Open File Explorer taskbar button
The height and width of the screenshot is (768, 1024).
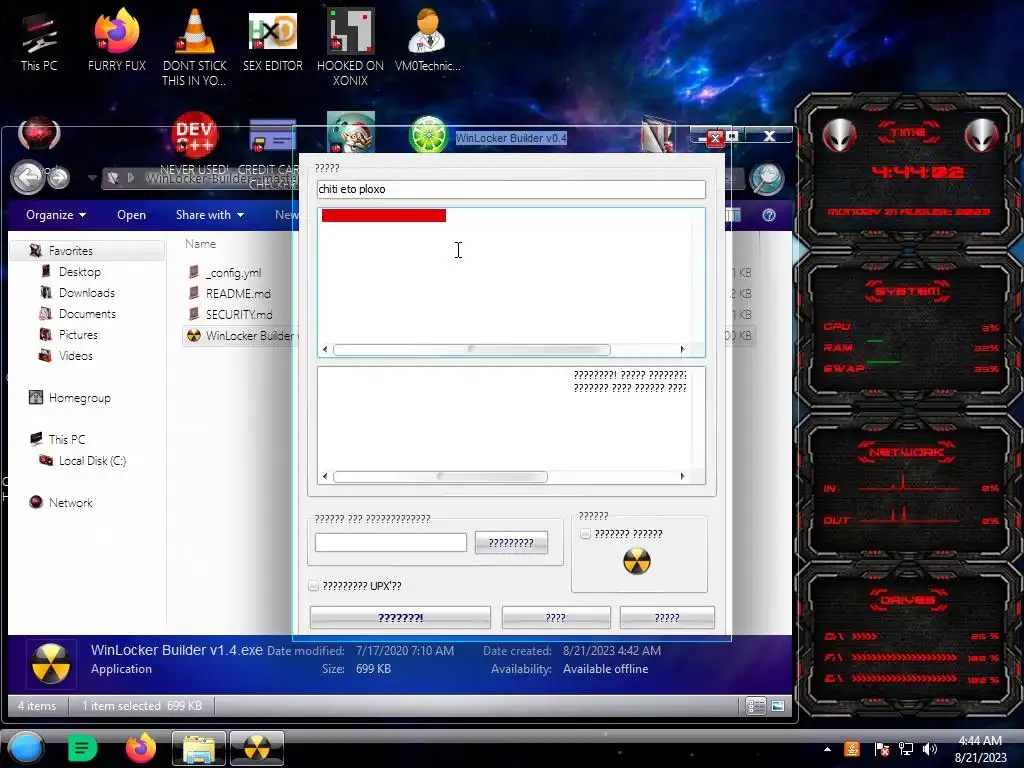(199, 748)
